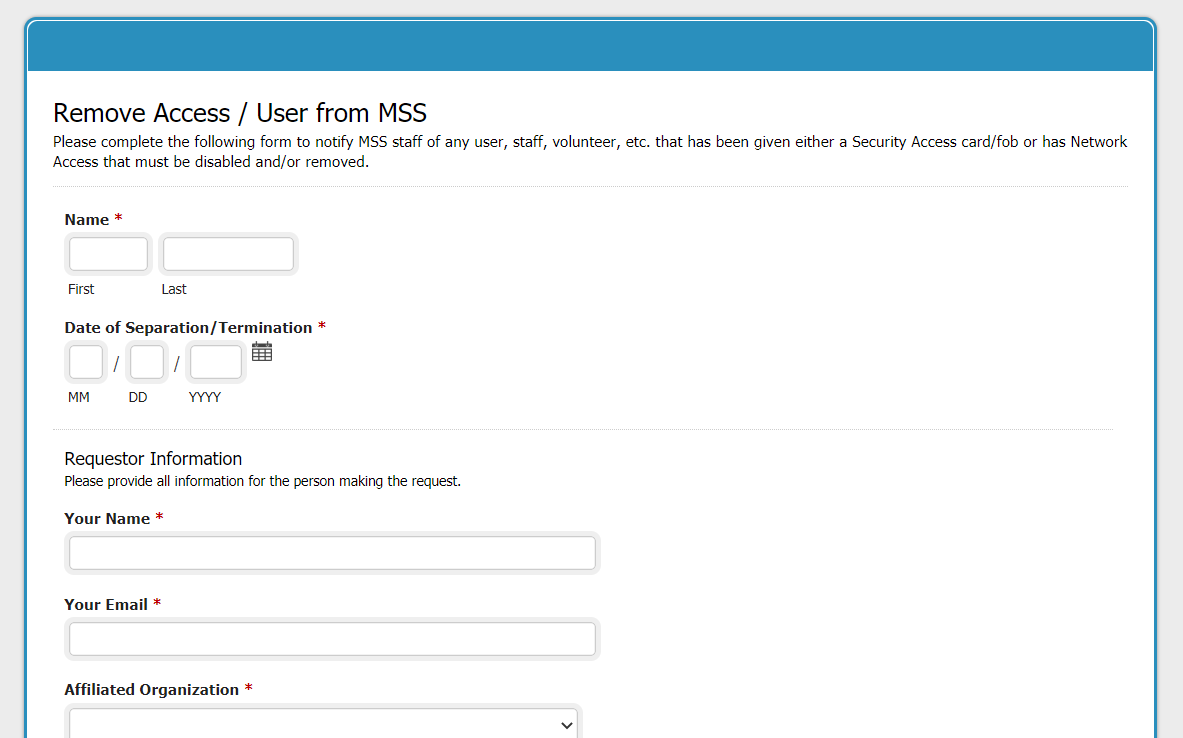Focus the DD day field
1183x738 pixels.
[x=146, y=362]
